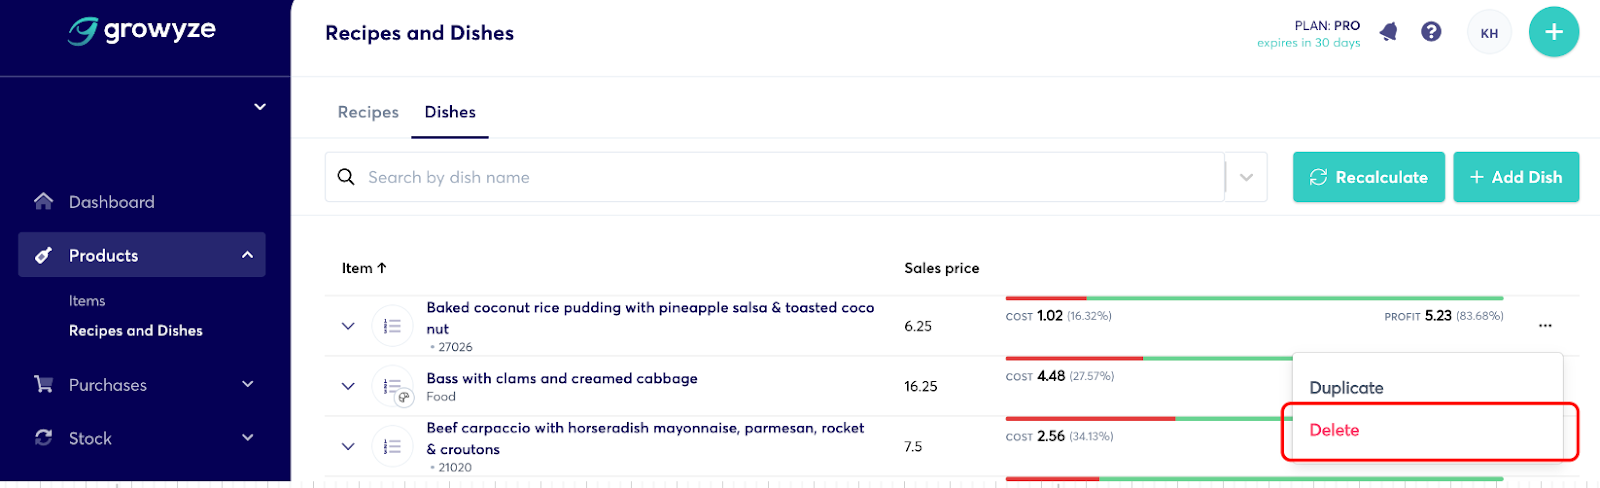Open three-dot menu for Baked coconut rice pudding
Screen dimensions: 1600x488
pos(1545,326)
